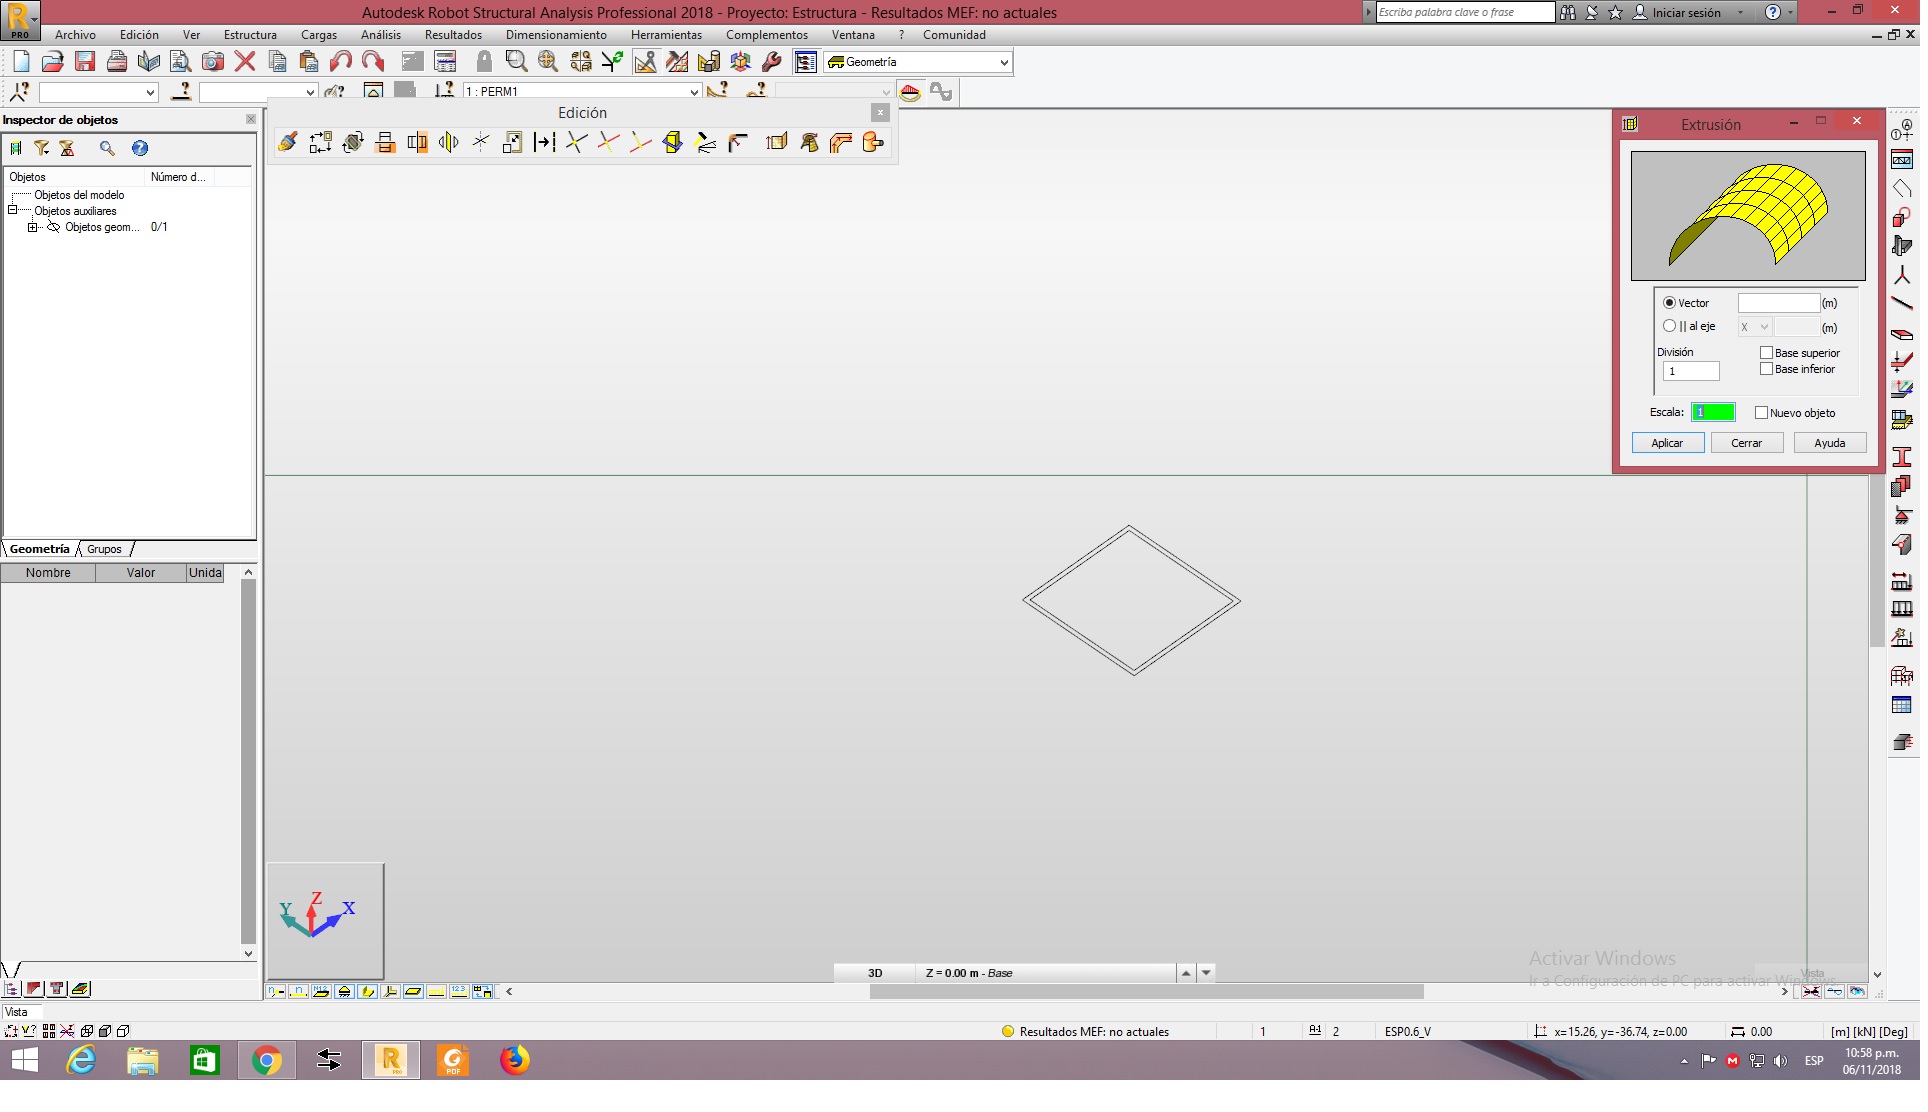Open the Estructura menu
The height and width of the screenshot is (1112, 1928).
[x=249, y=35]
